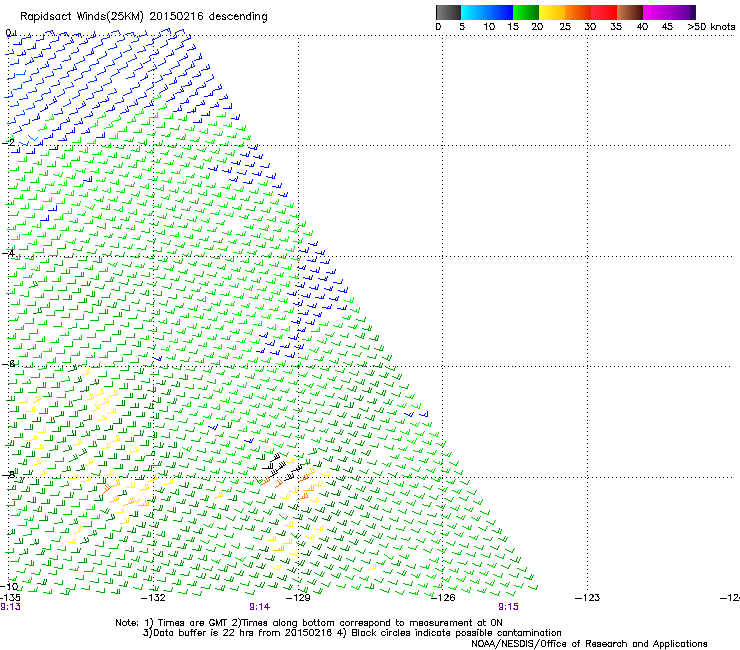
Task: Choose the red 30-35 knots legend swatch
Action: pyautogui.click(x=604, y=12)
